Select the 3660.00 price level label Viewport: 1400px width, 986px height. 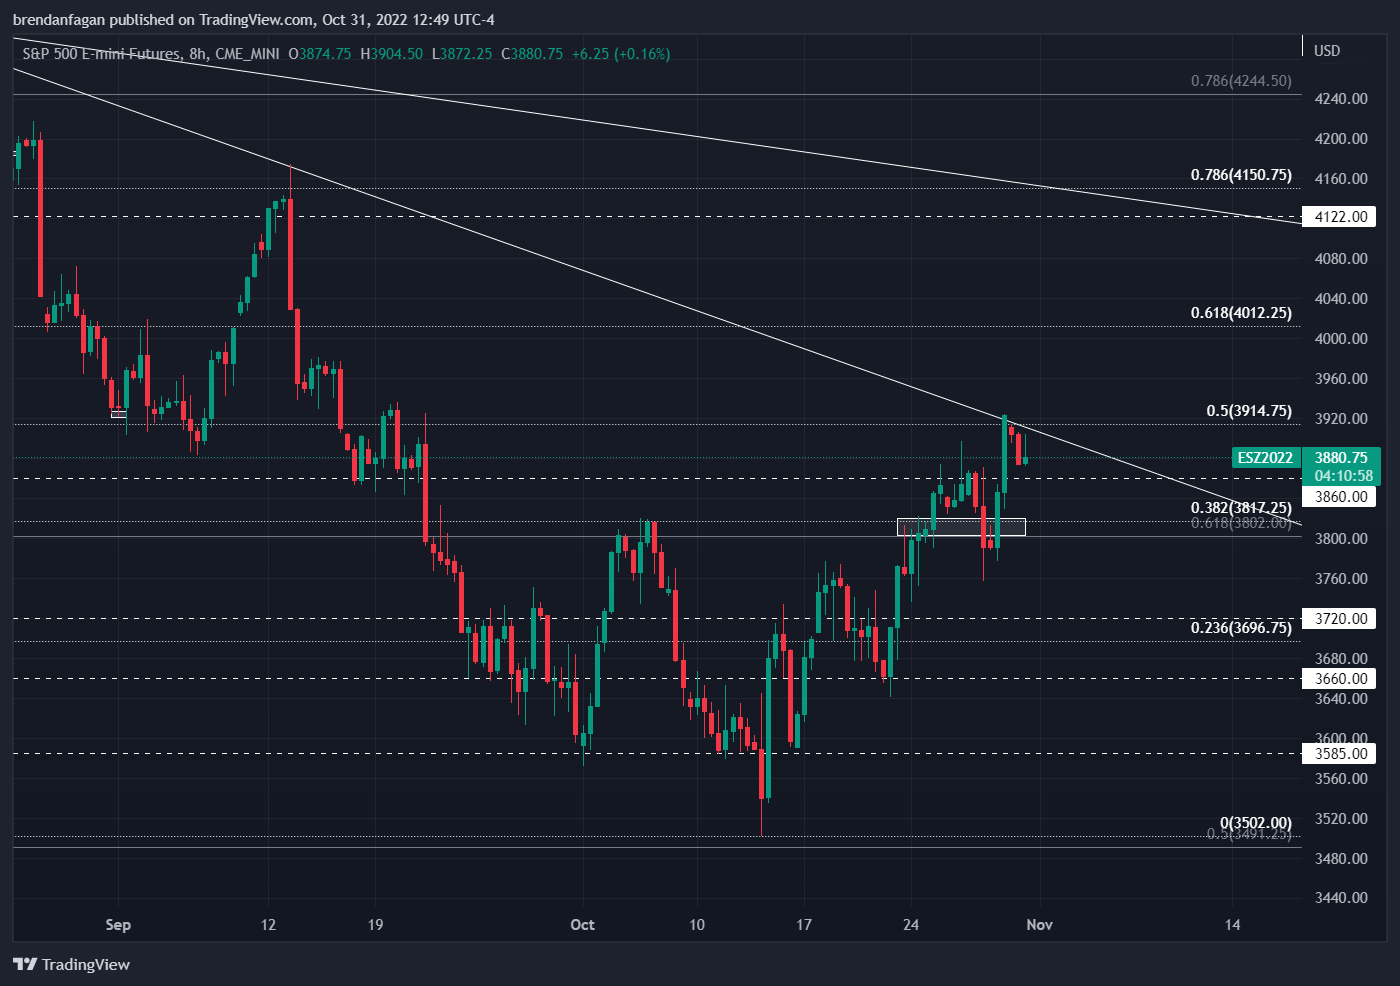(1340, 679)
